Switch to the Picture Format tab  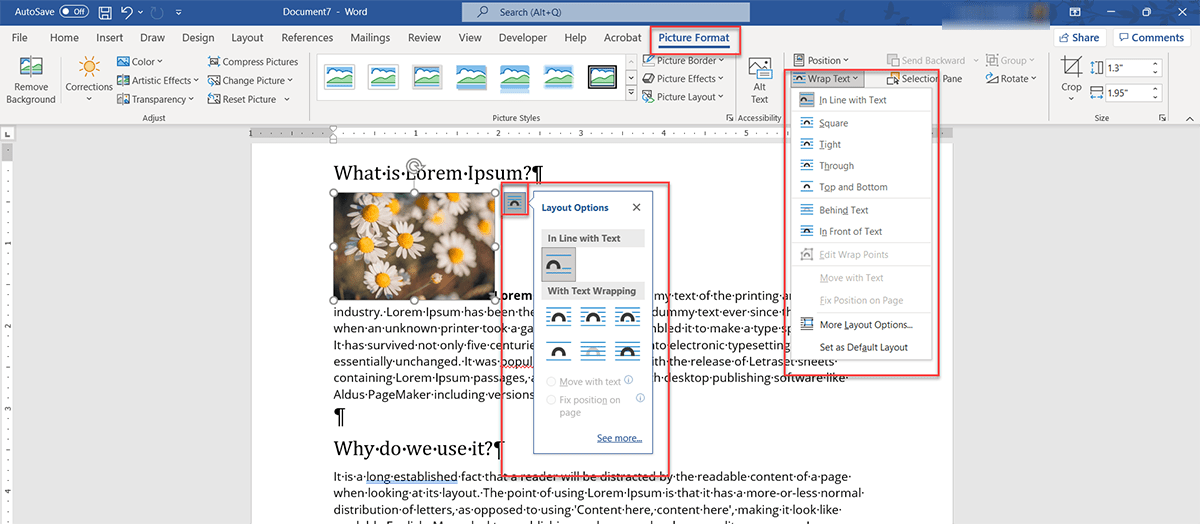click(694, 38)
